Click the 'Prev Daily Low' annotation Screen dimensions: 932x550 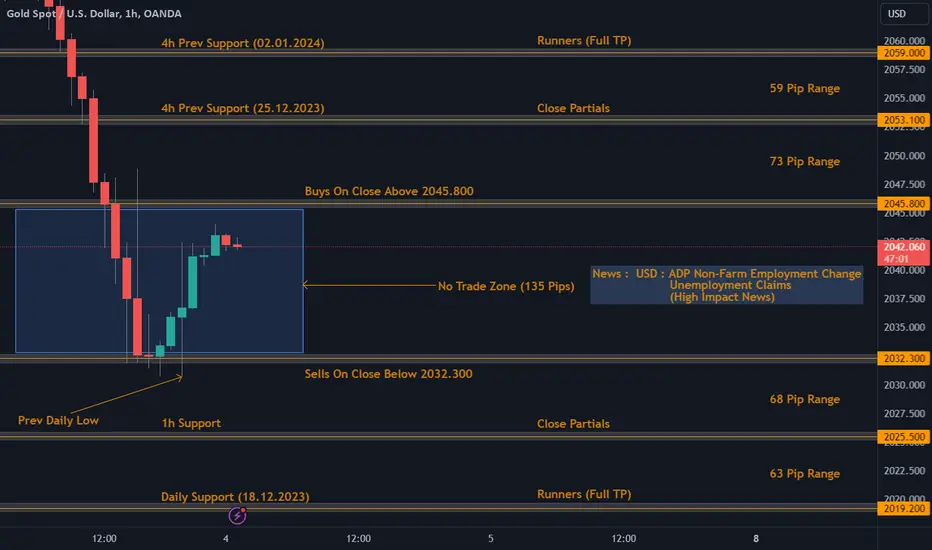58,420
